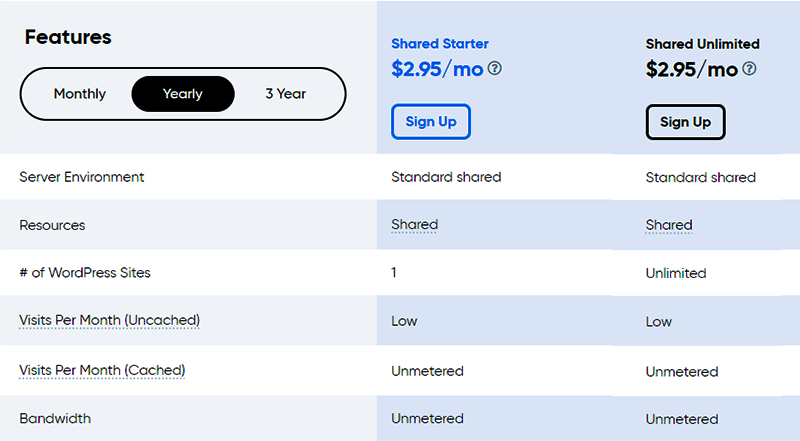Show tooltip for Starter Resources Shared value
Image resolution: width=800 pixels, height=441 pixels.
[414, 225]
